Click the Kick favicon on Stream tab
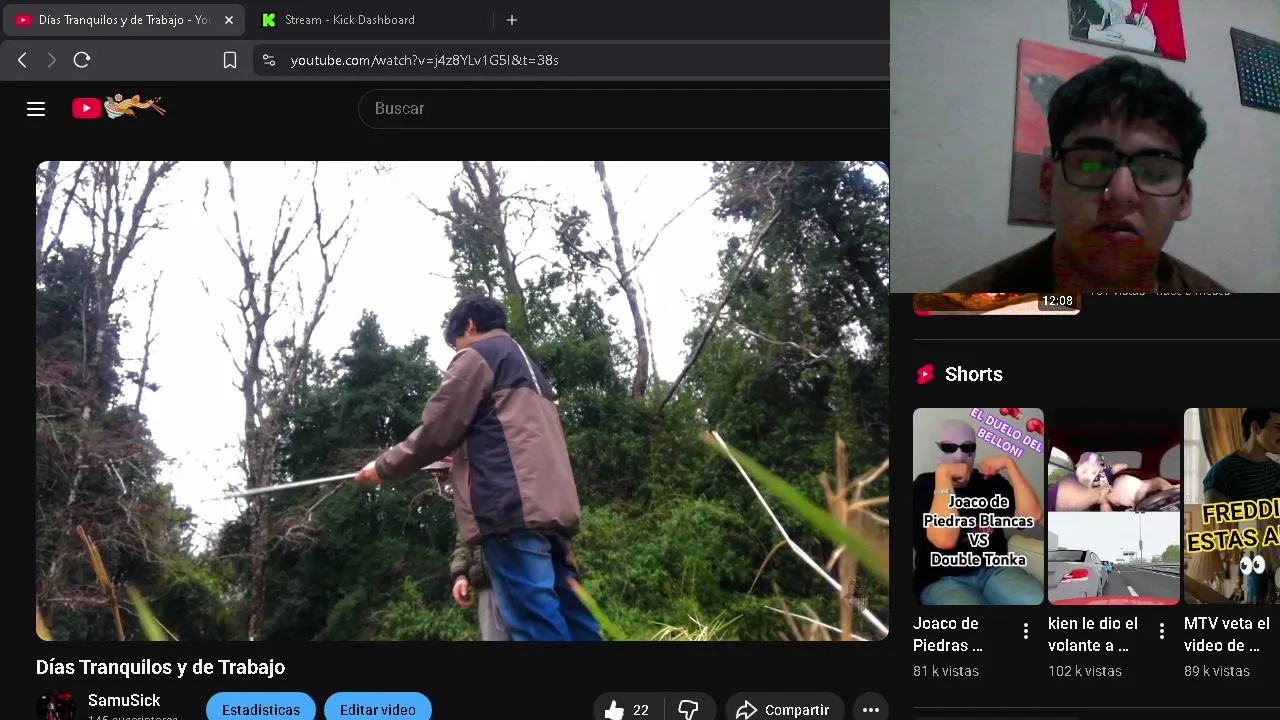Viewport: 1280px width, 720px height. click(x=268, y=20)
